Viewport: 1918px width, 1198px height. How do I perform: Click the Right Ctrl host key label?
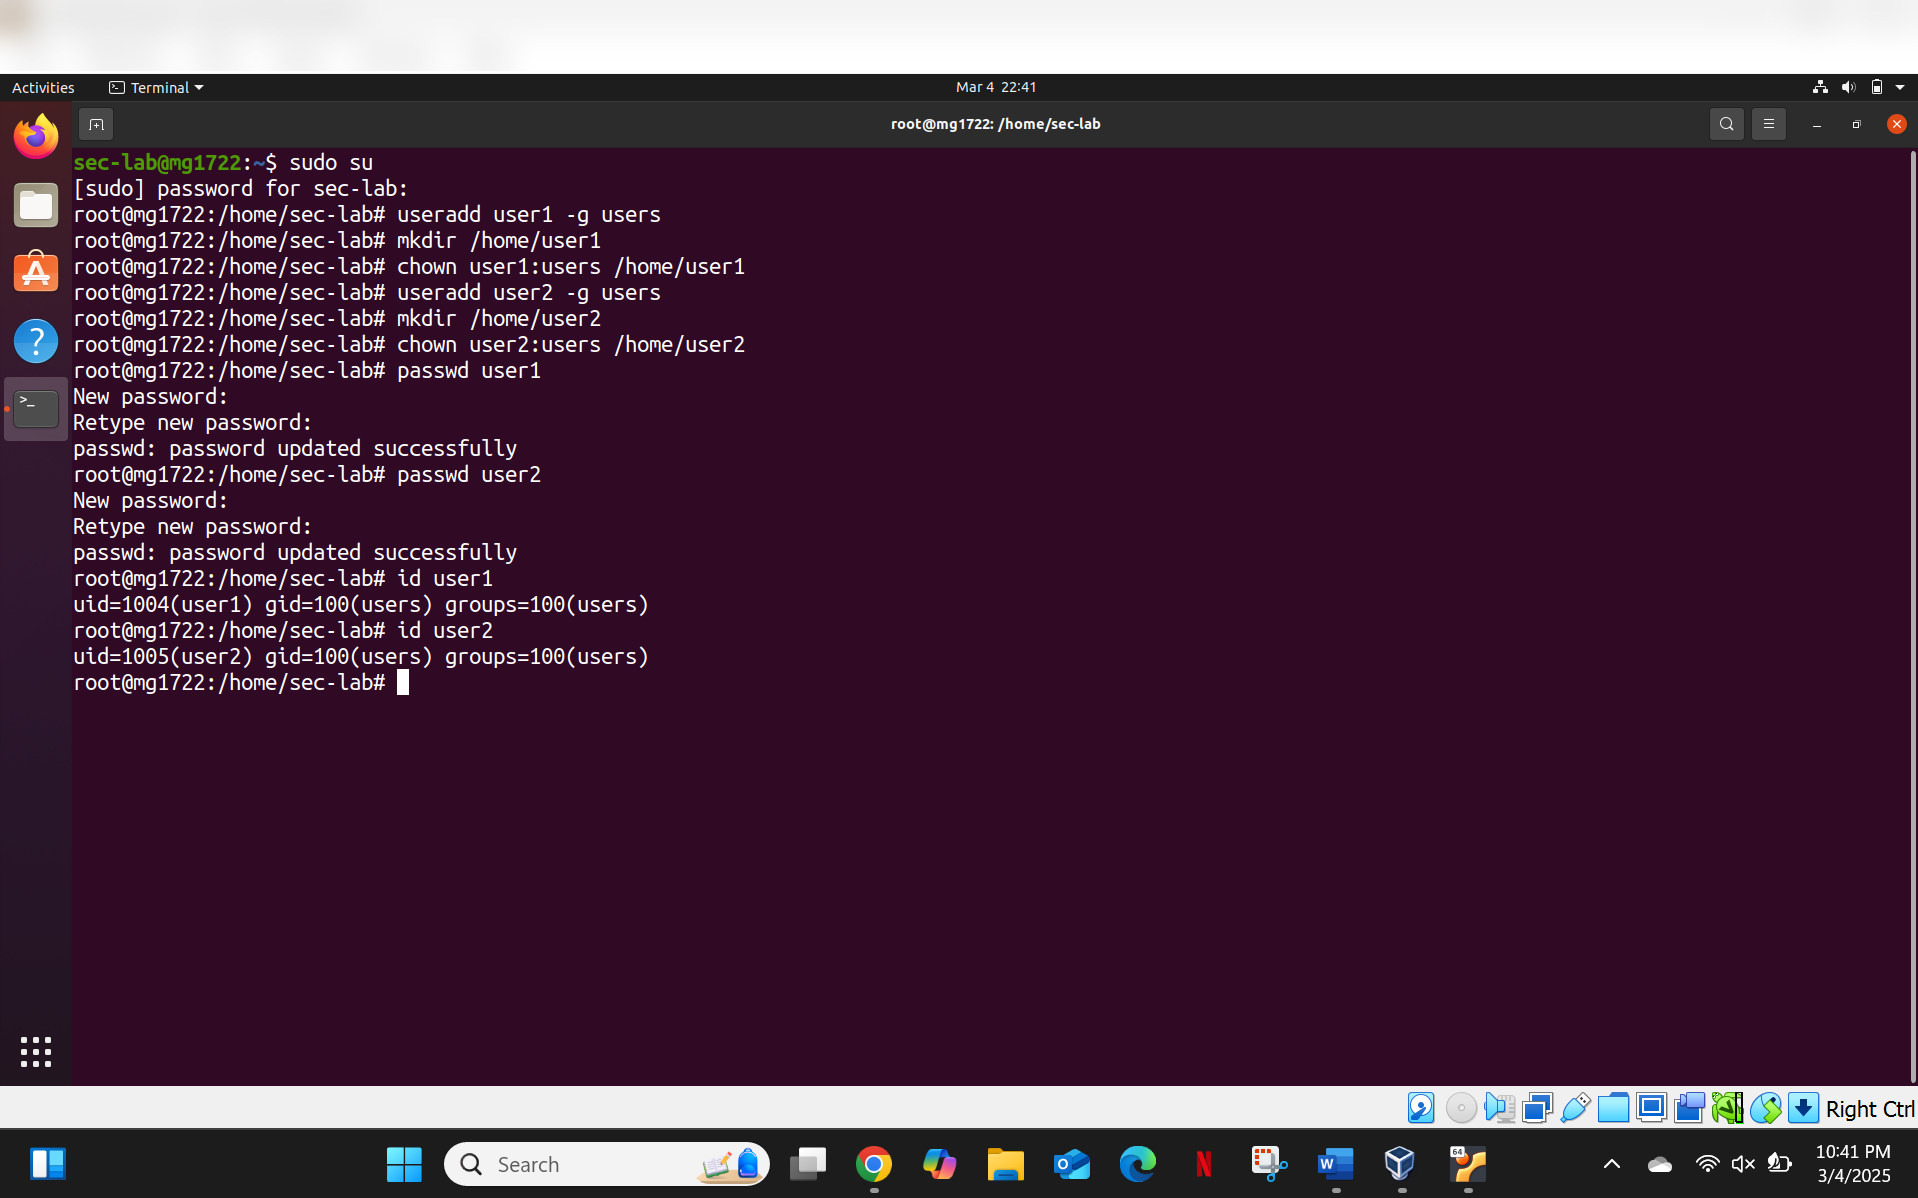[1870, 1109]
